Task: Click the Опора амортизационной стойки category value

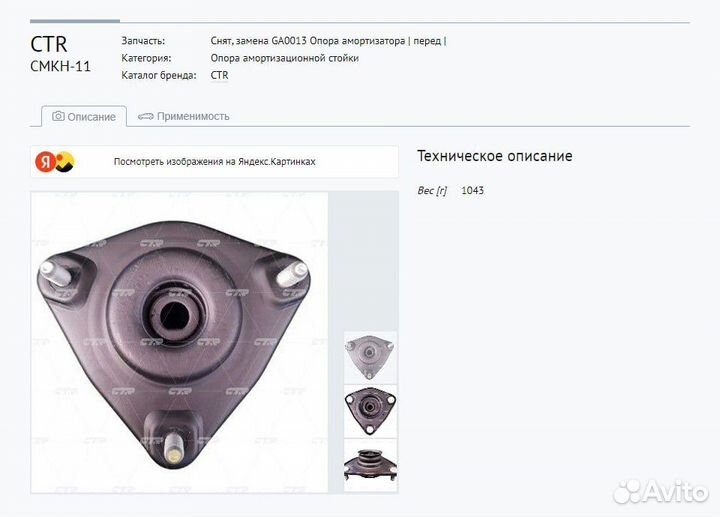Action: (x=284, y=58)
